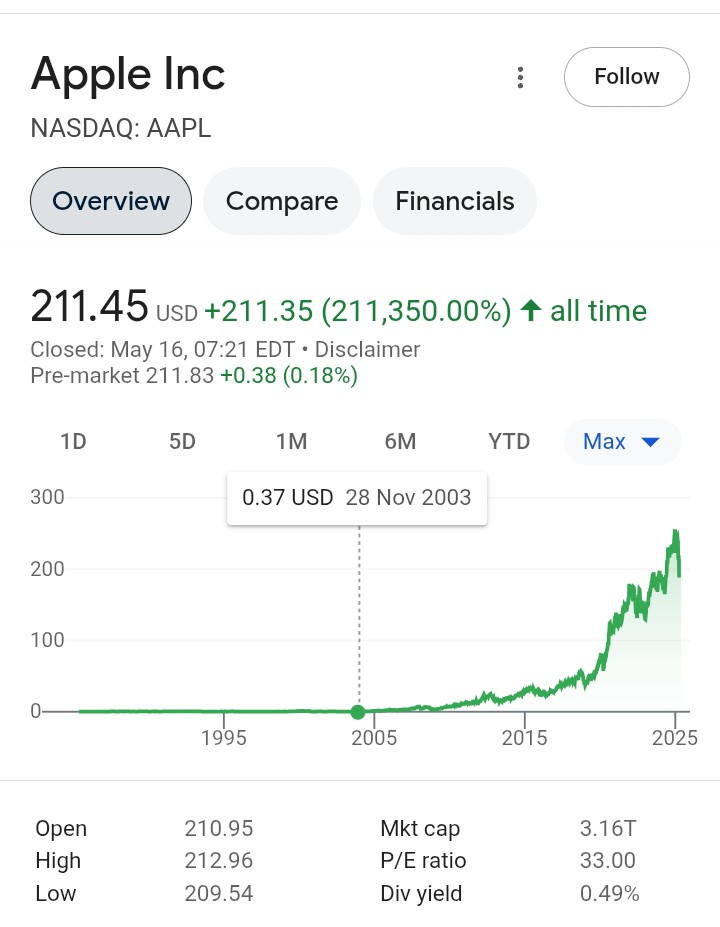Click the Disclaimer link
The width and height of the screenshot is (720, 927).
367,350
